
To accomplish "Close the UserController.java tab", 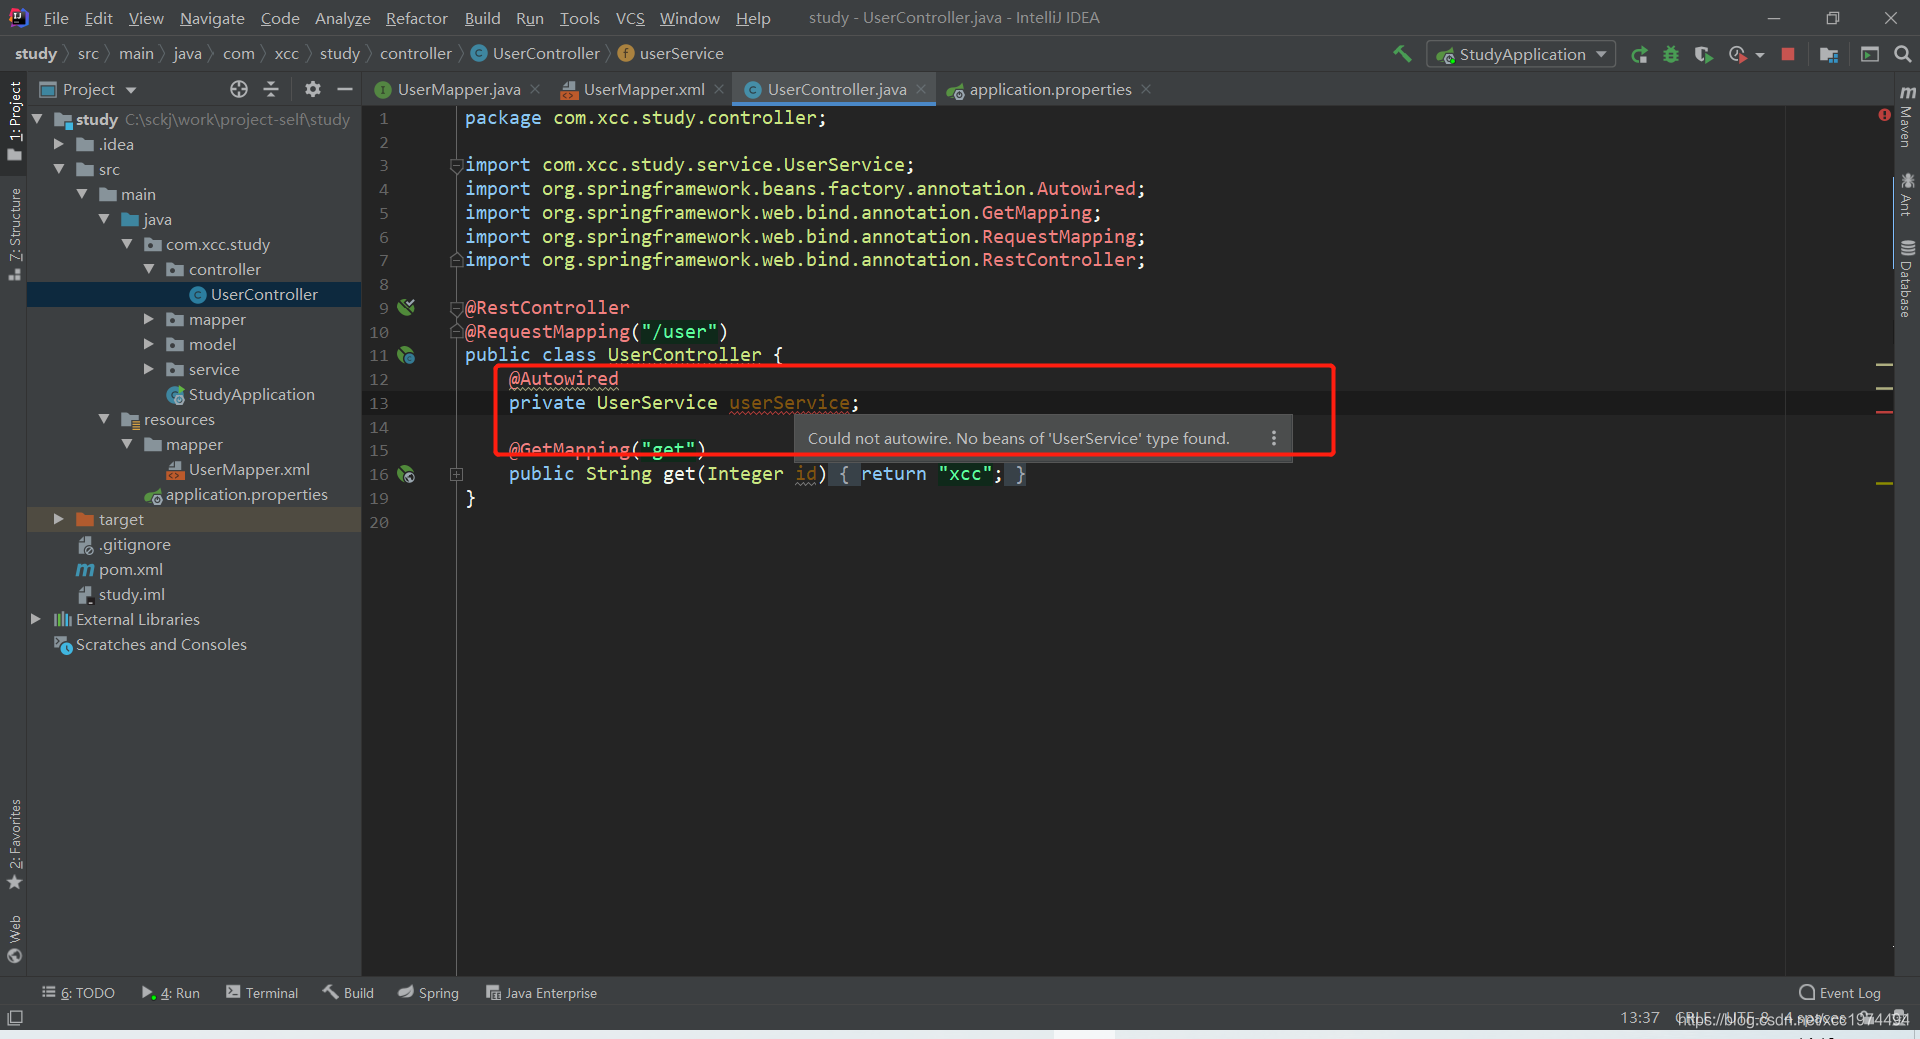I will [x=921, y=89].
